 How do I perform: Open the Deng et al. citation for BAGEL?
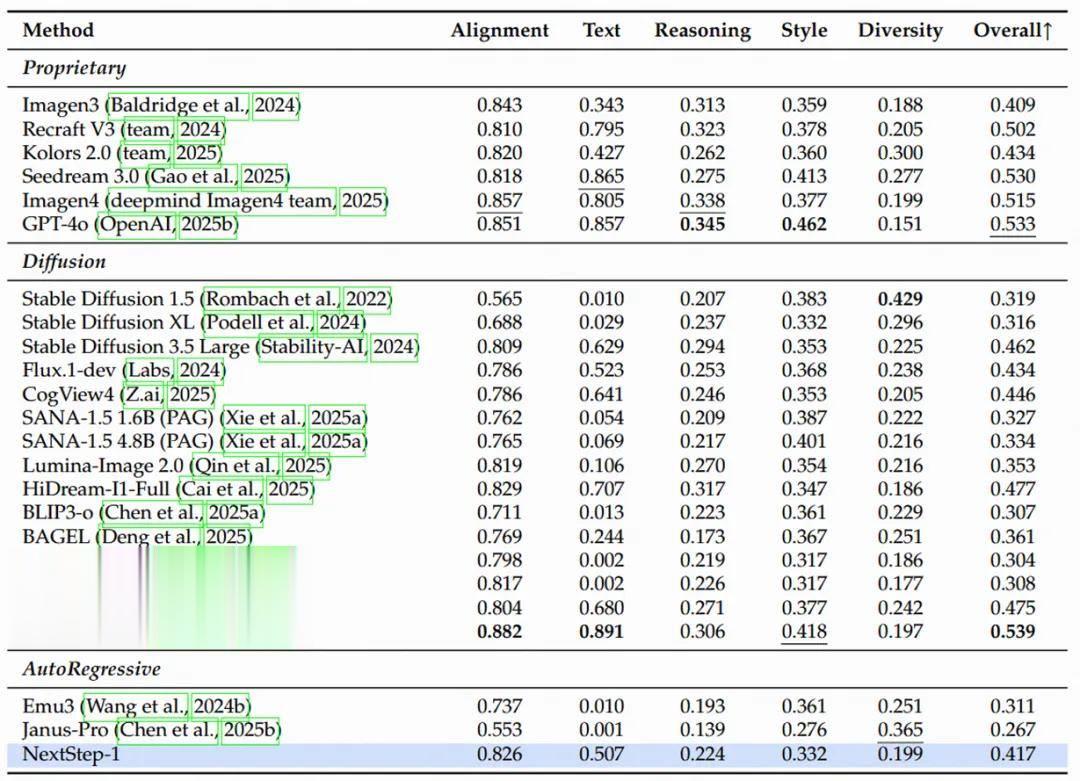pyautogui.click(x=149, y=537)
